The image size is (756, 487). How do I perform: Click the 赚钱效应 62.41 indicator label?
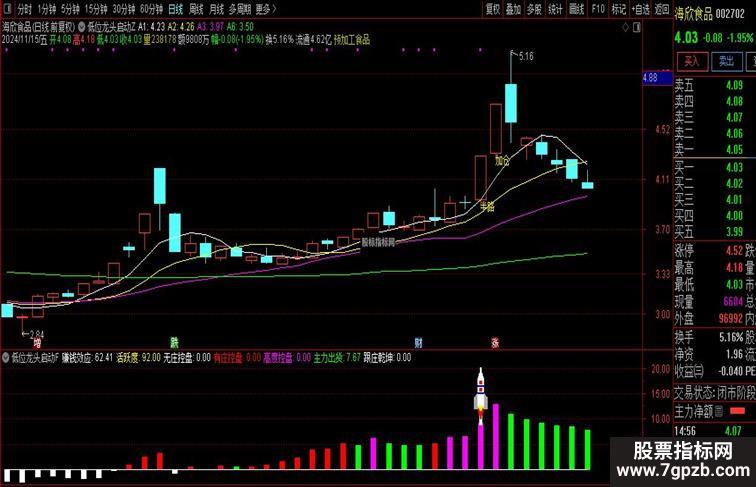pos(87,358)
